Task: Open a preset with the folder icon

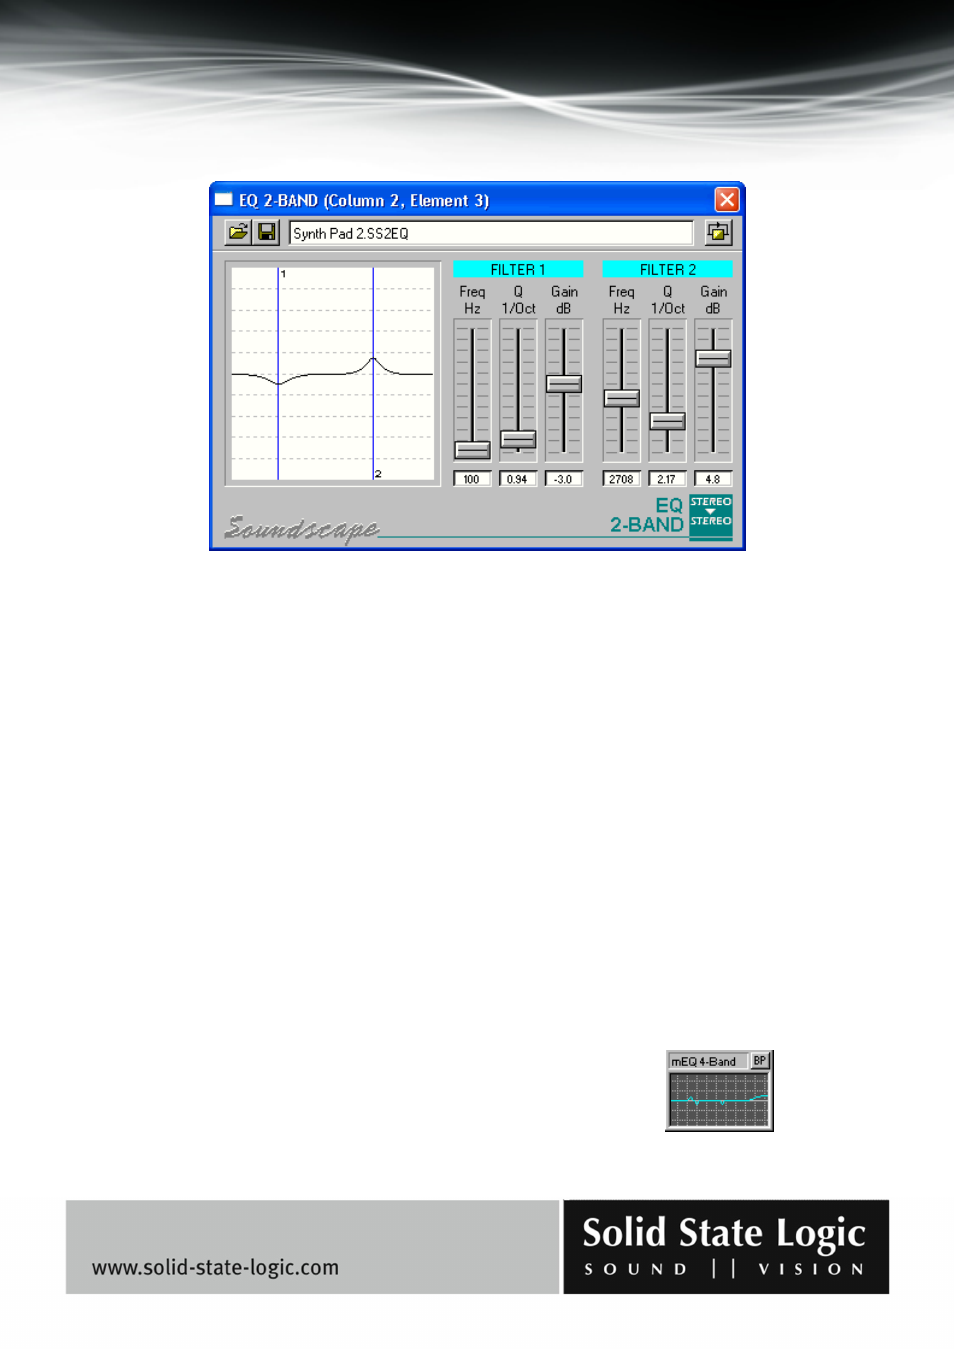Action: coord(238,233)
